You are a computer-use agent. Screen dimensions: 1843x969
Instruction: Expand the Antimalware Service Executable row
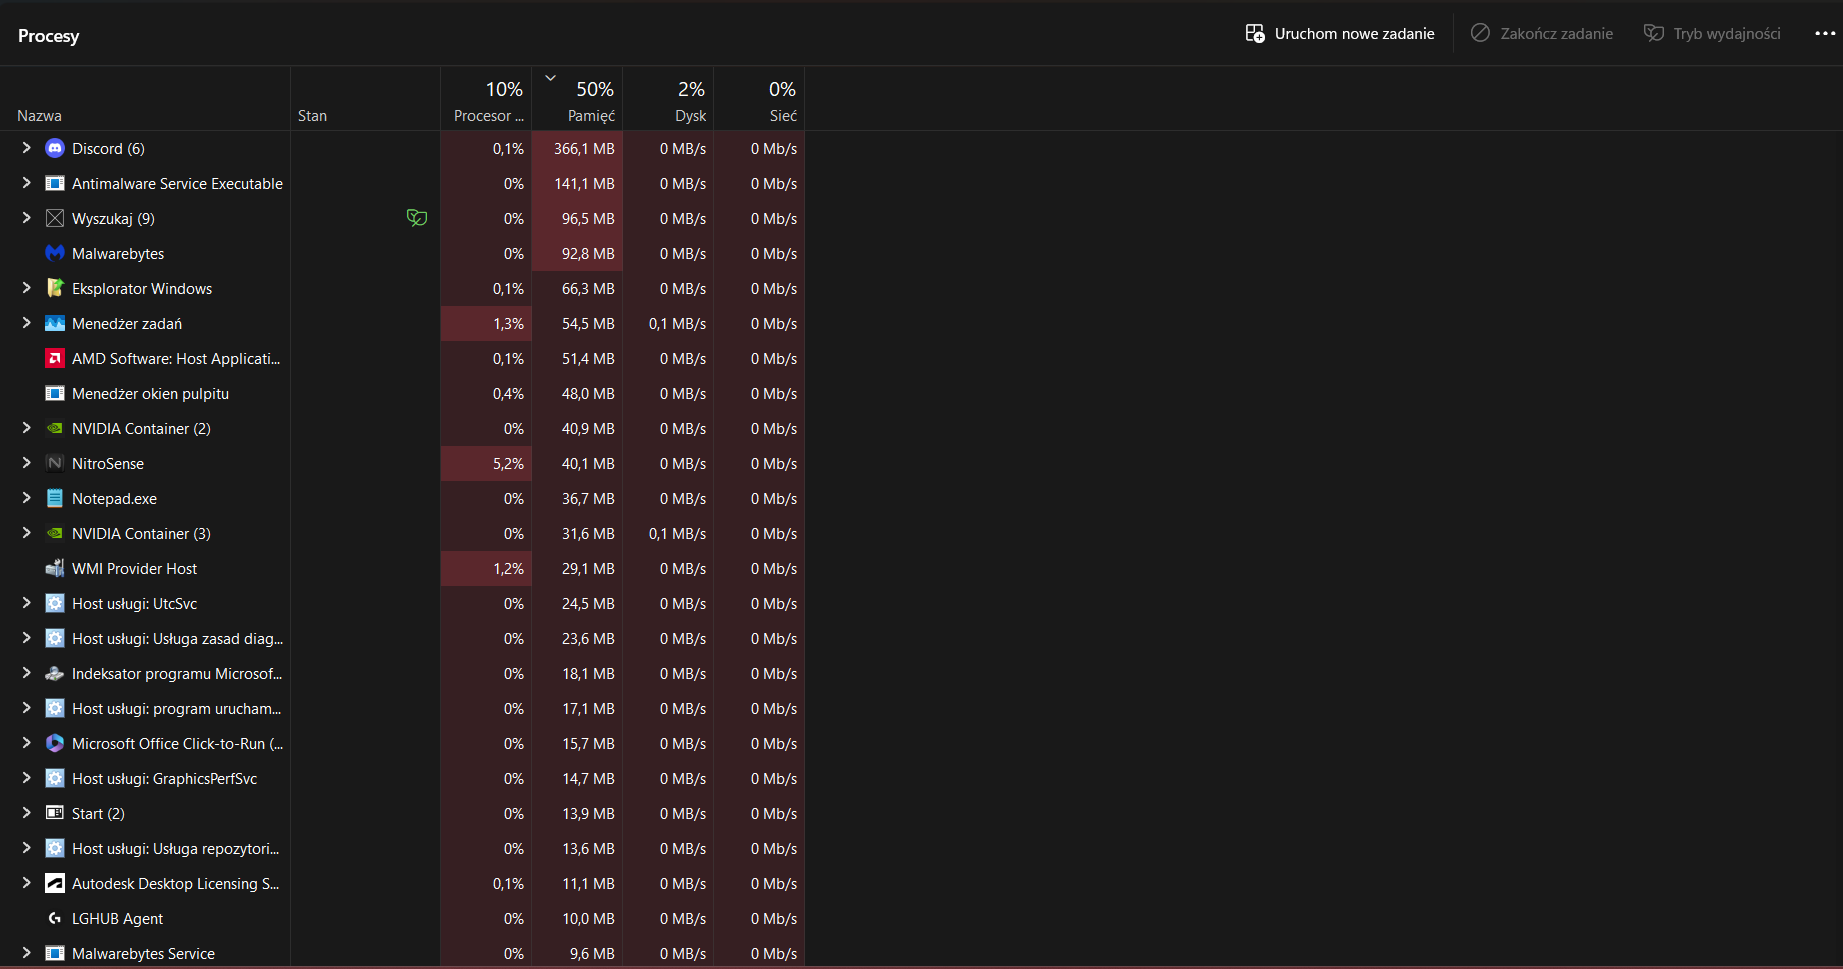(x=27, y=183)
